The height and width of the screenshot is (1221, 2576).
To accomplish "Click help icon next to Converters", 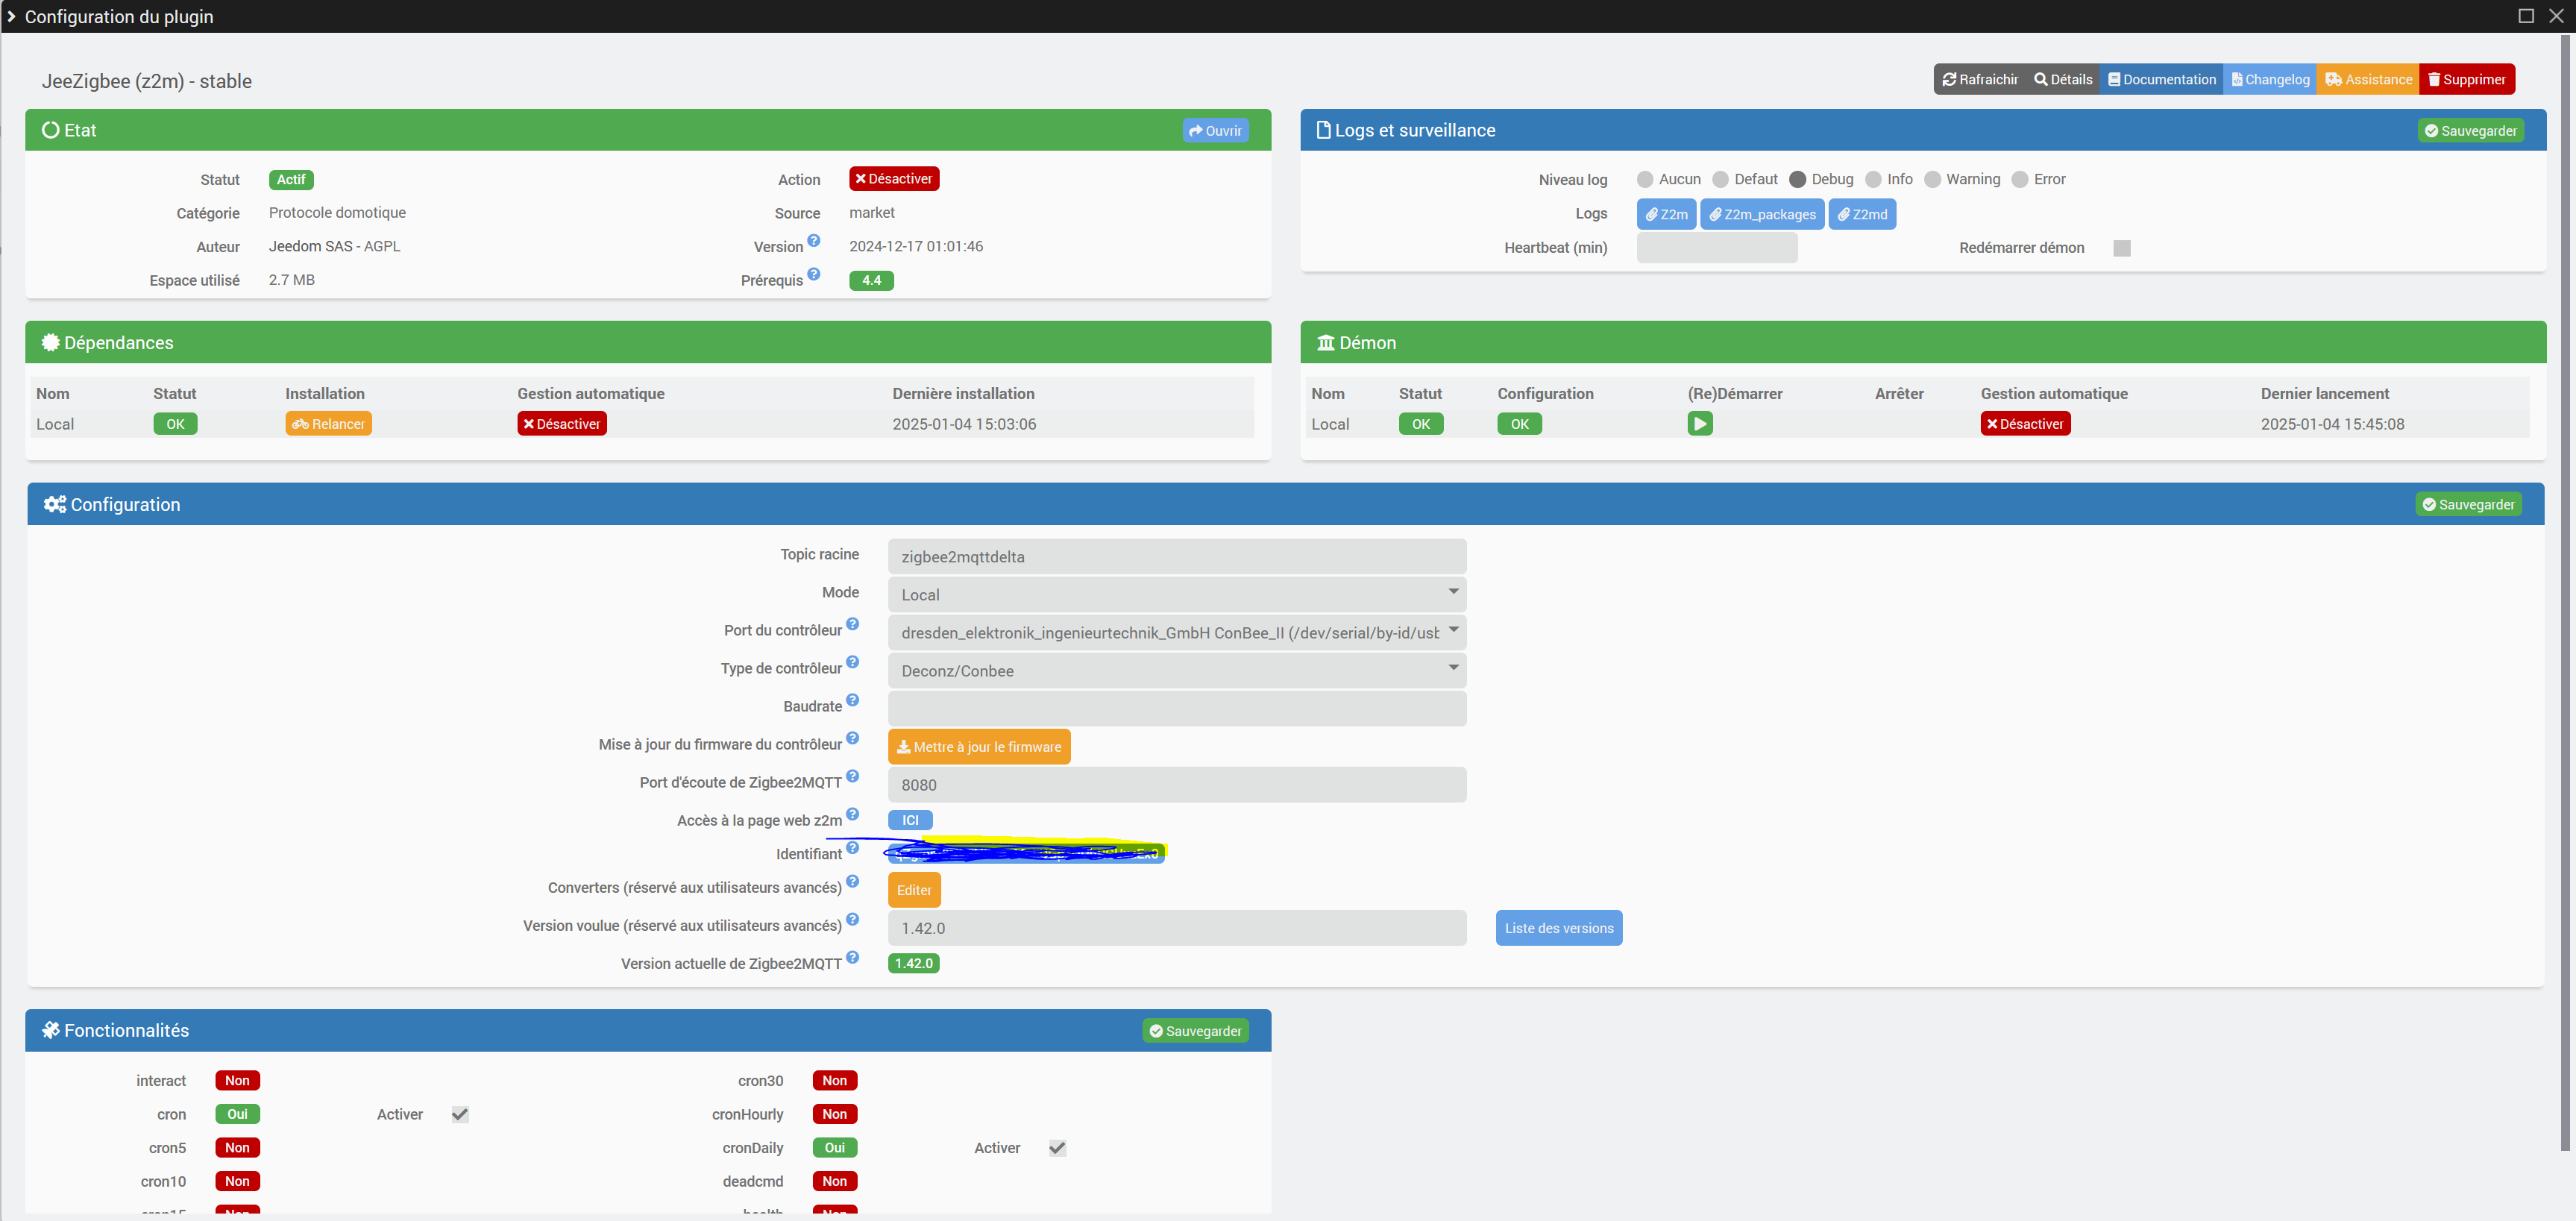I will [852, 881].
